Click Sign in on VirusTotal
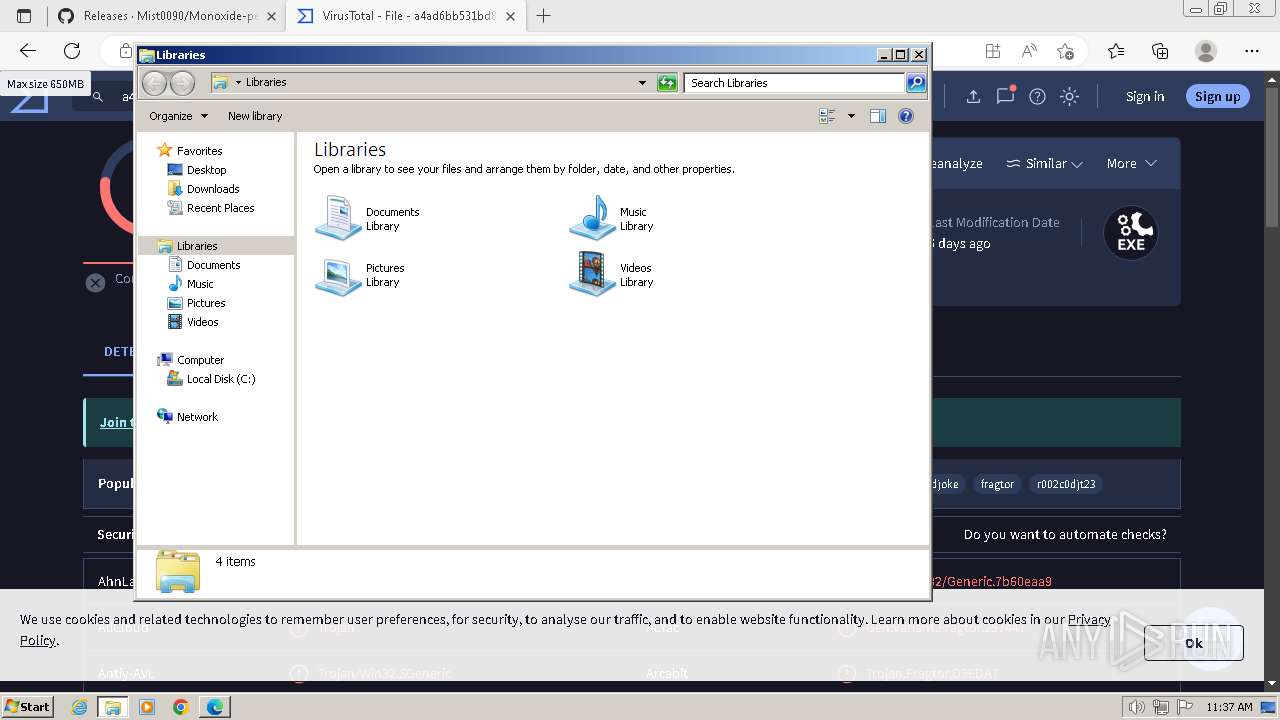 coord(1145,97)
